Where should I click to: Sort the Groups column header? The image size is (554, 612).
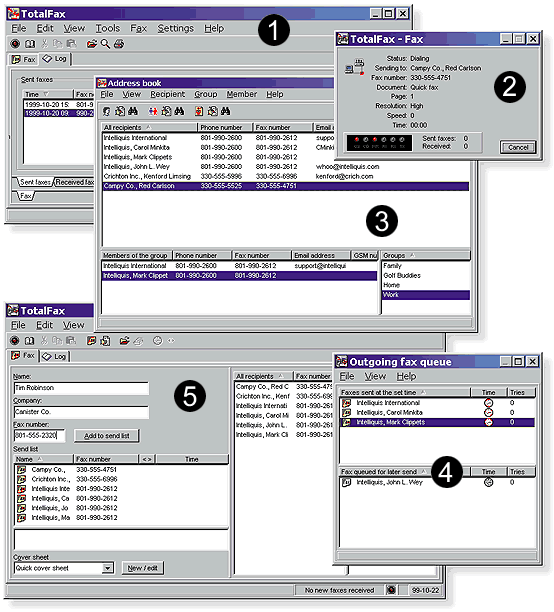click(425, 256)
